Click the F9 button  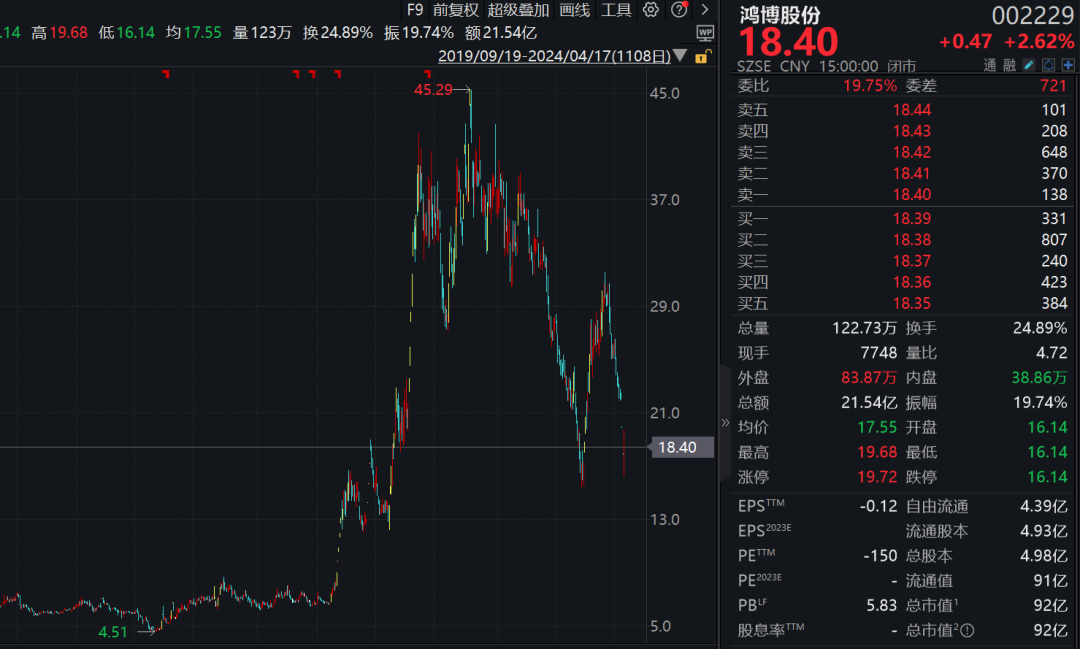(x=415, y=10)
